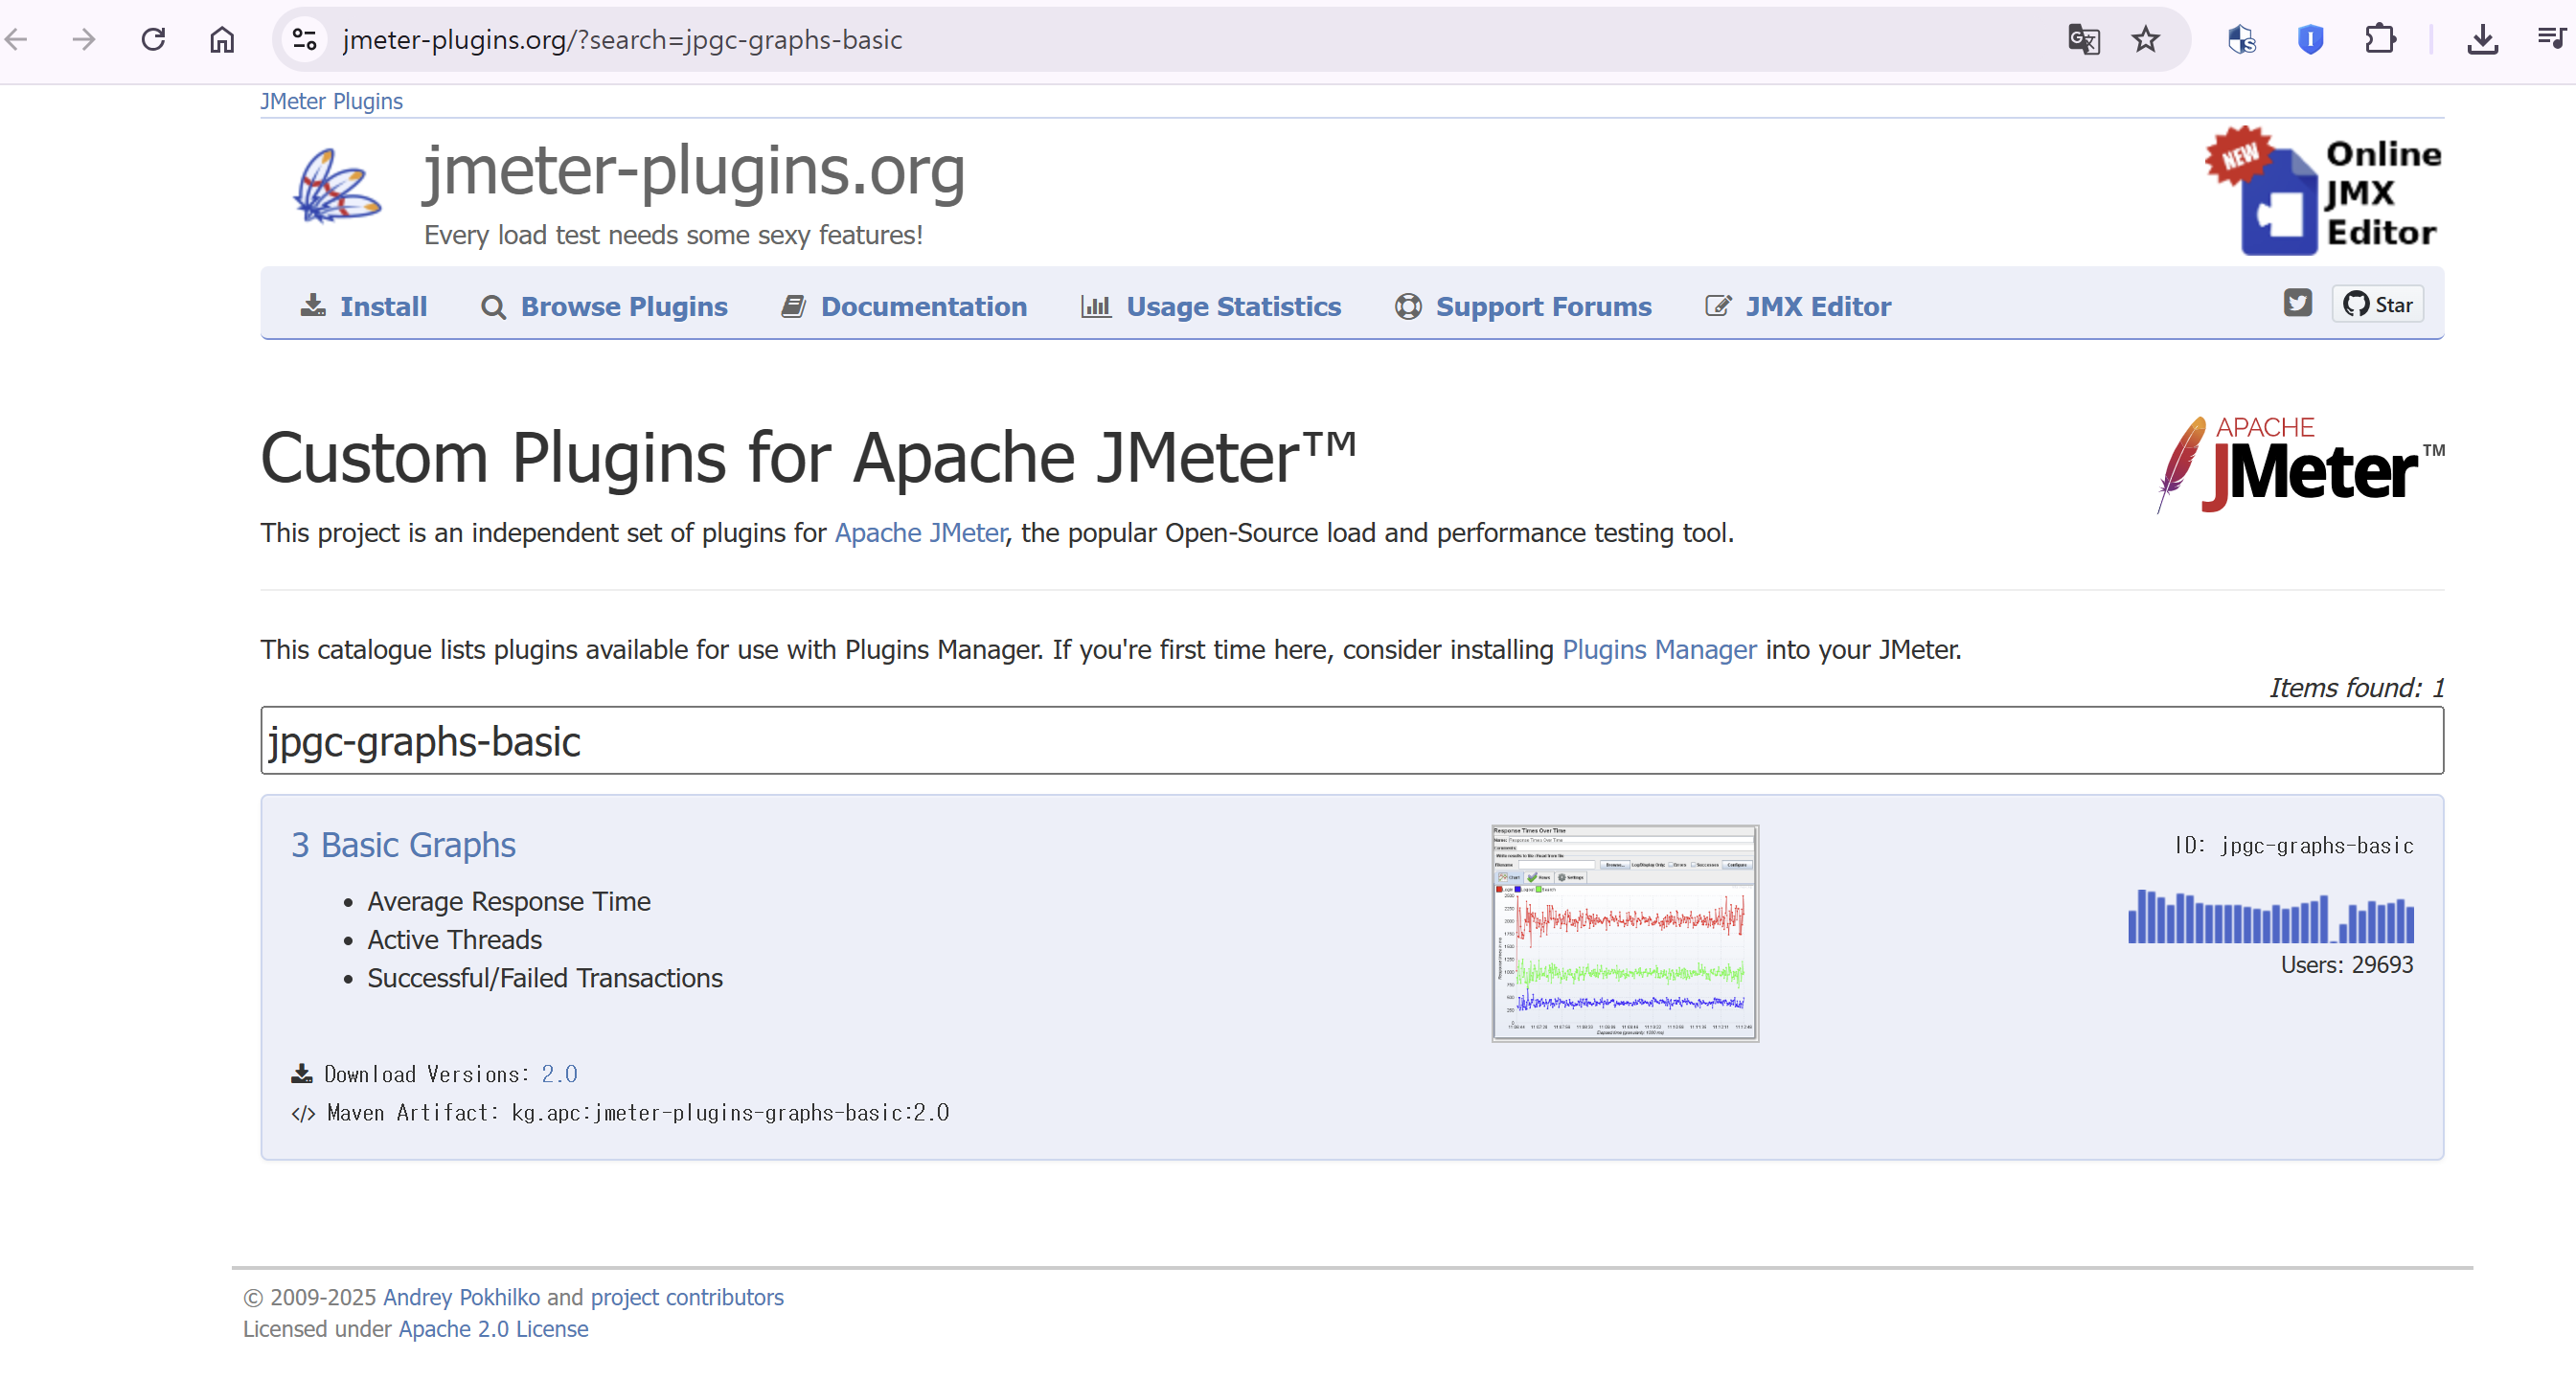
Task: Open the site information icon in address bar
Action: pyautogui.click(x=304, y=39)
